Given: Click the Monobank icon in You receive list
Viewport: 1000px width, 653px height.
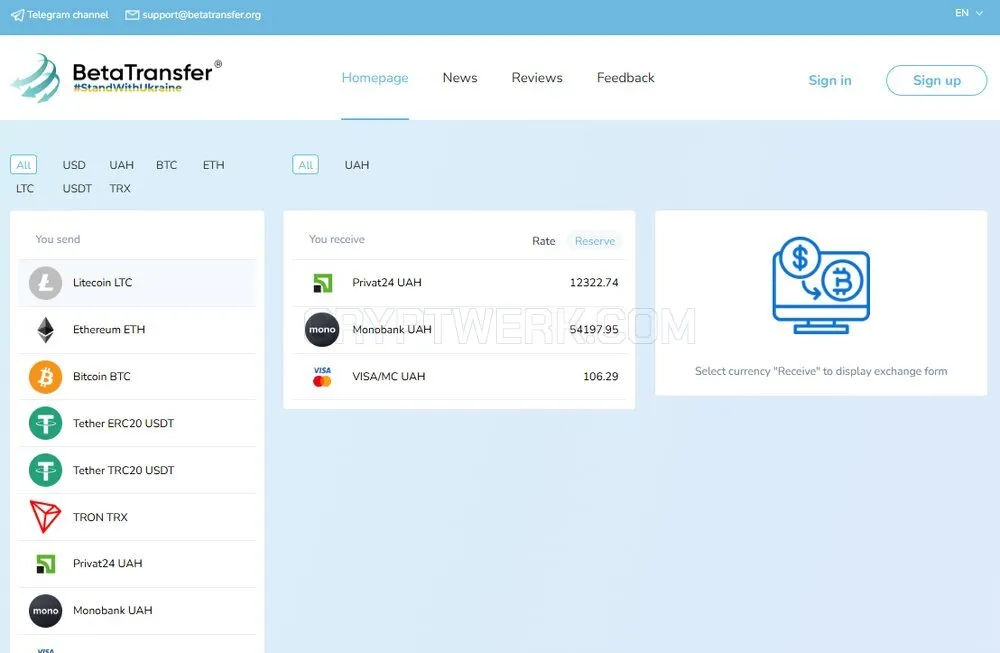Looking at the screenshot, I should [322, 330].
